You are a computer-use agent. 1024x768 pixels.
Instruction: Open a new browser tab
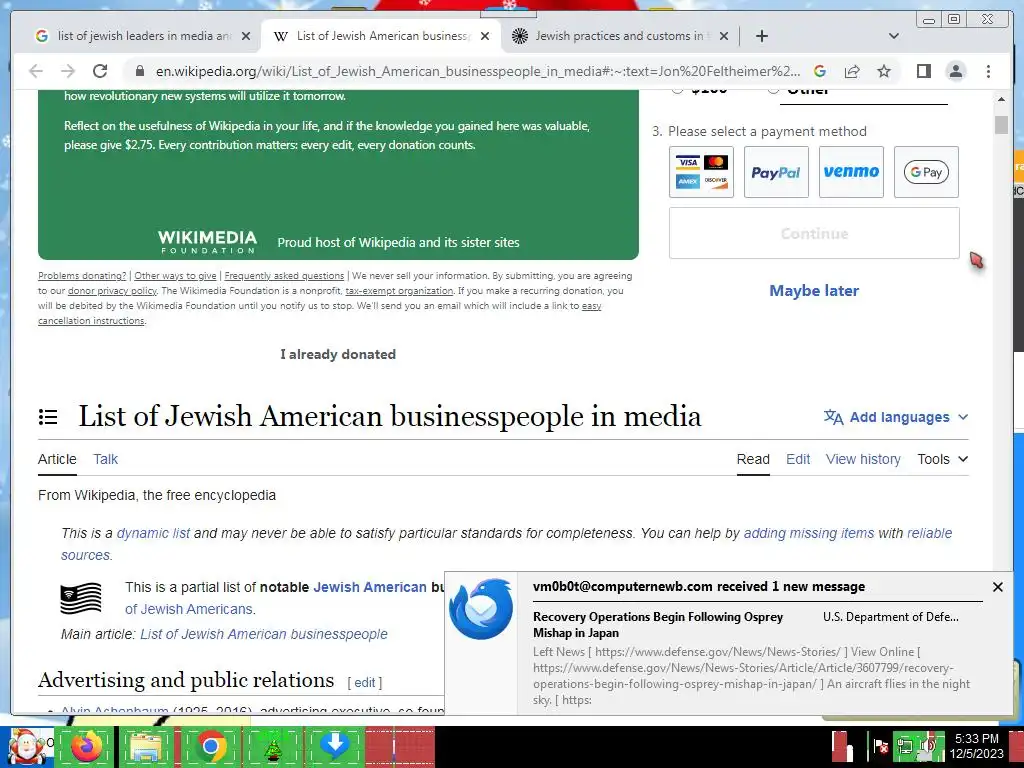(x=761, y=36)
